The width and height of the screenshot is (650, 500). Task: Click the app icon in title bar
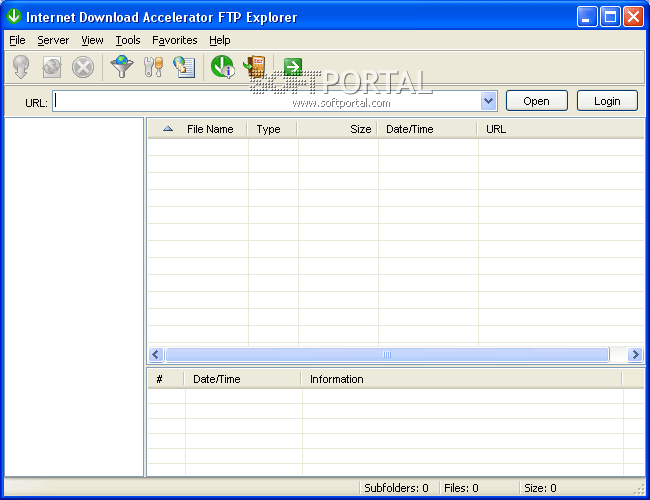coord(14,16)
